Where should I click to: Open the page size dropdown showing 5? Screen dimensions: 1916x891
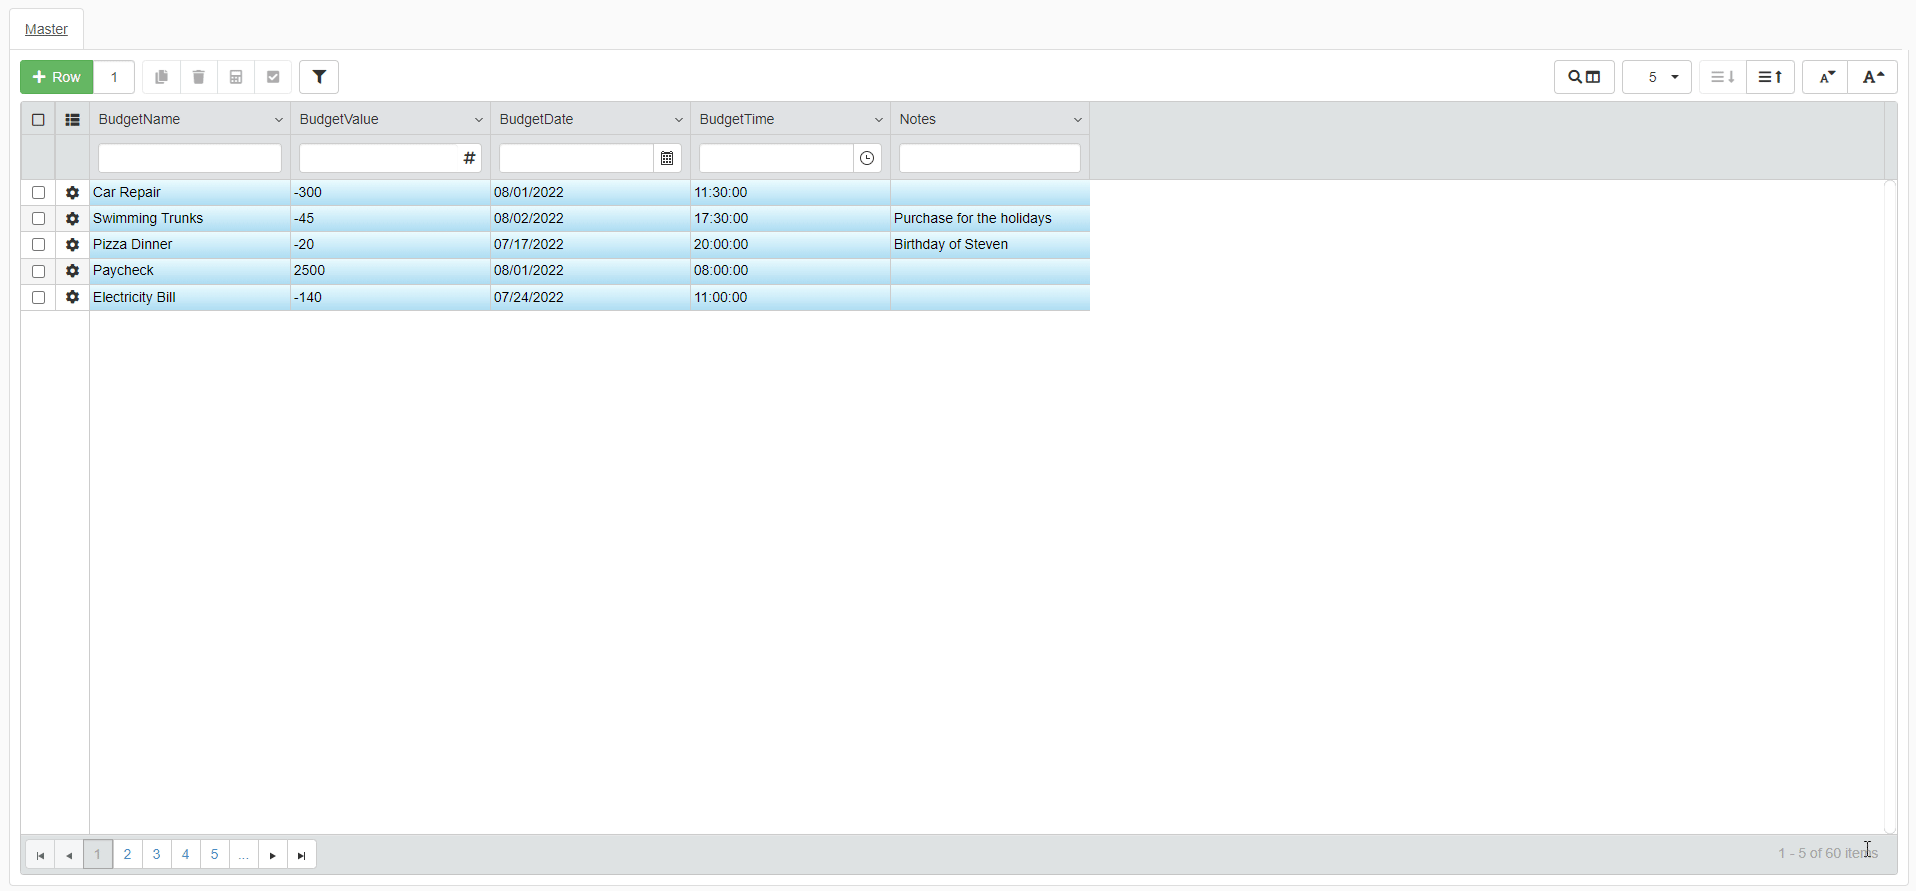click(1657, 77)
